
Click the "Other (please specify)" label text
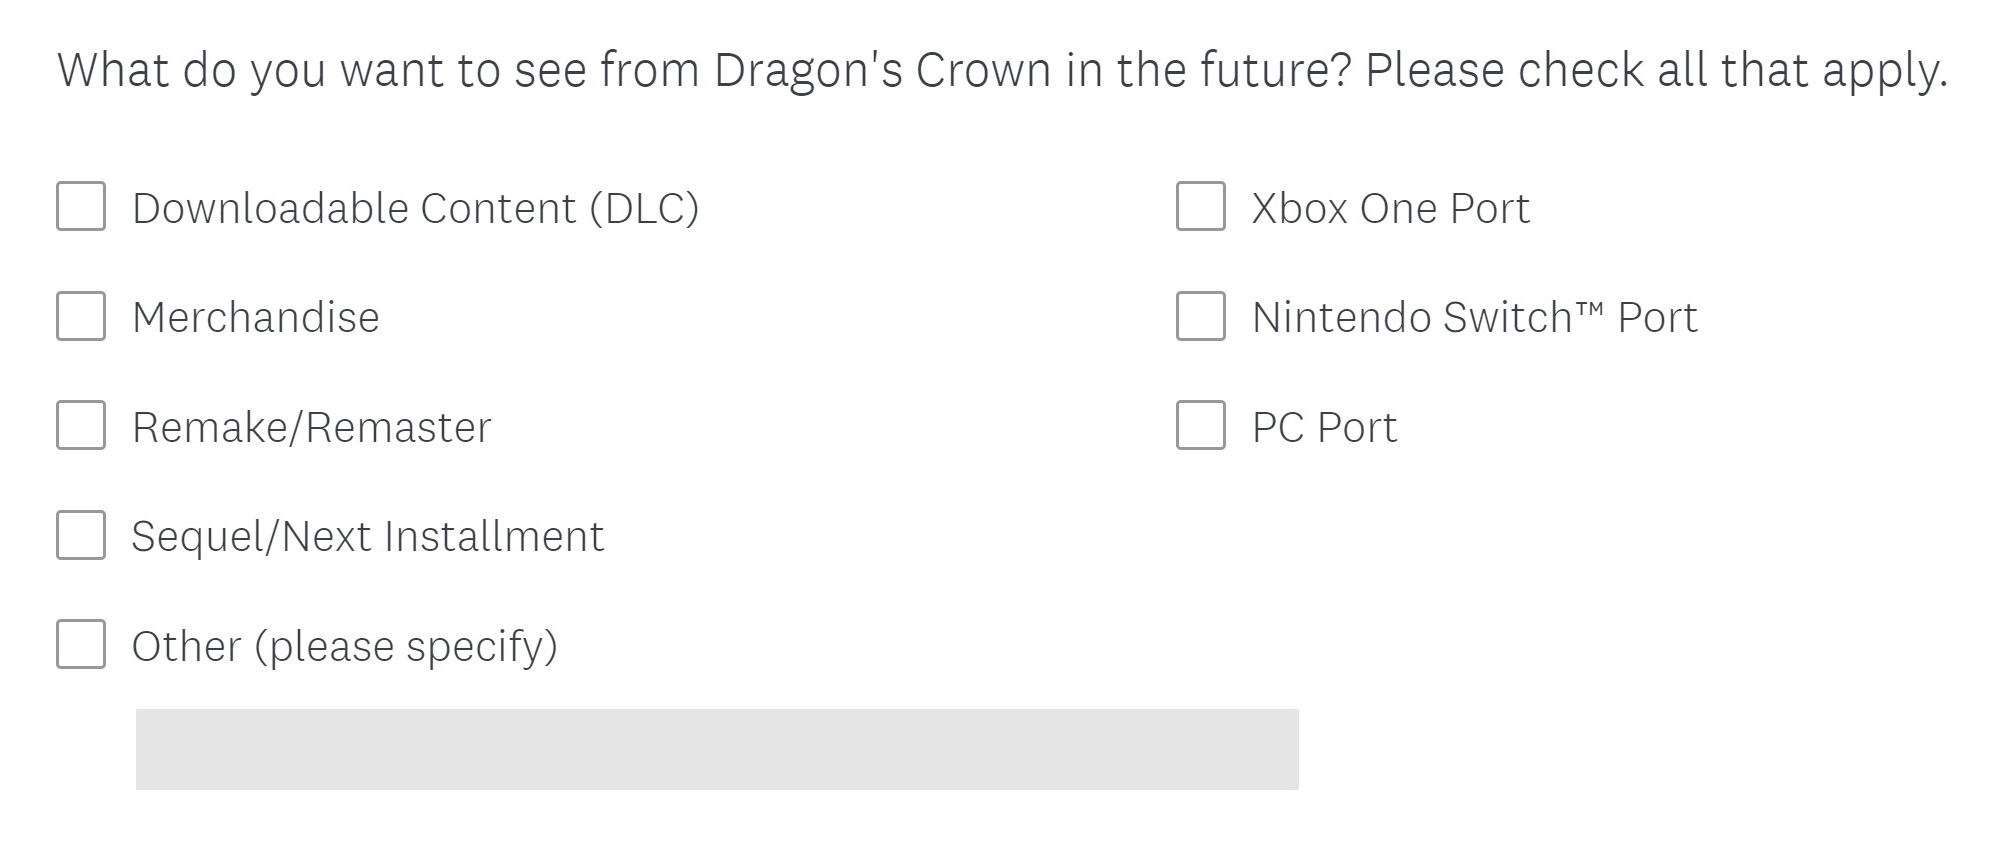(x=345, y=646)
